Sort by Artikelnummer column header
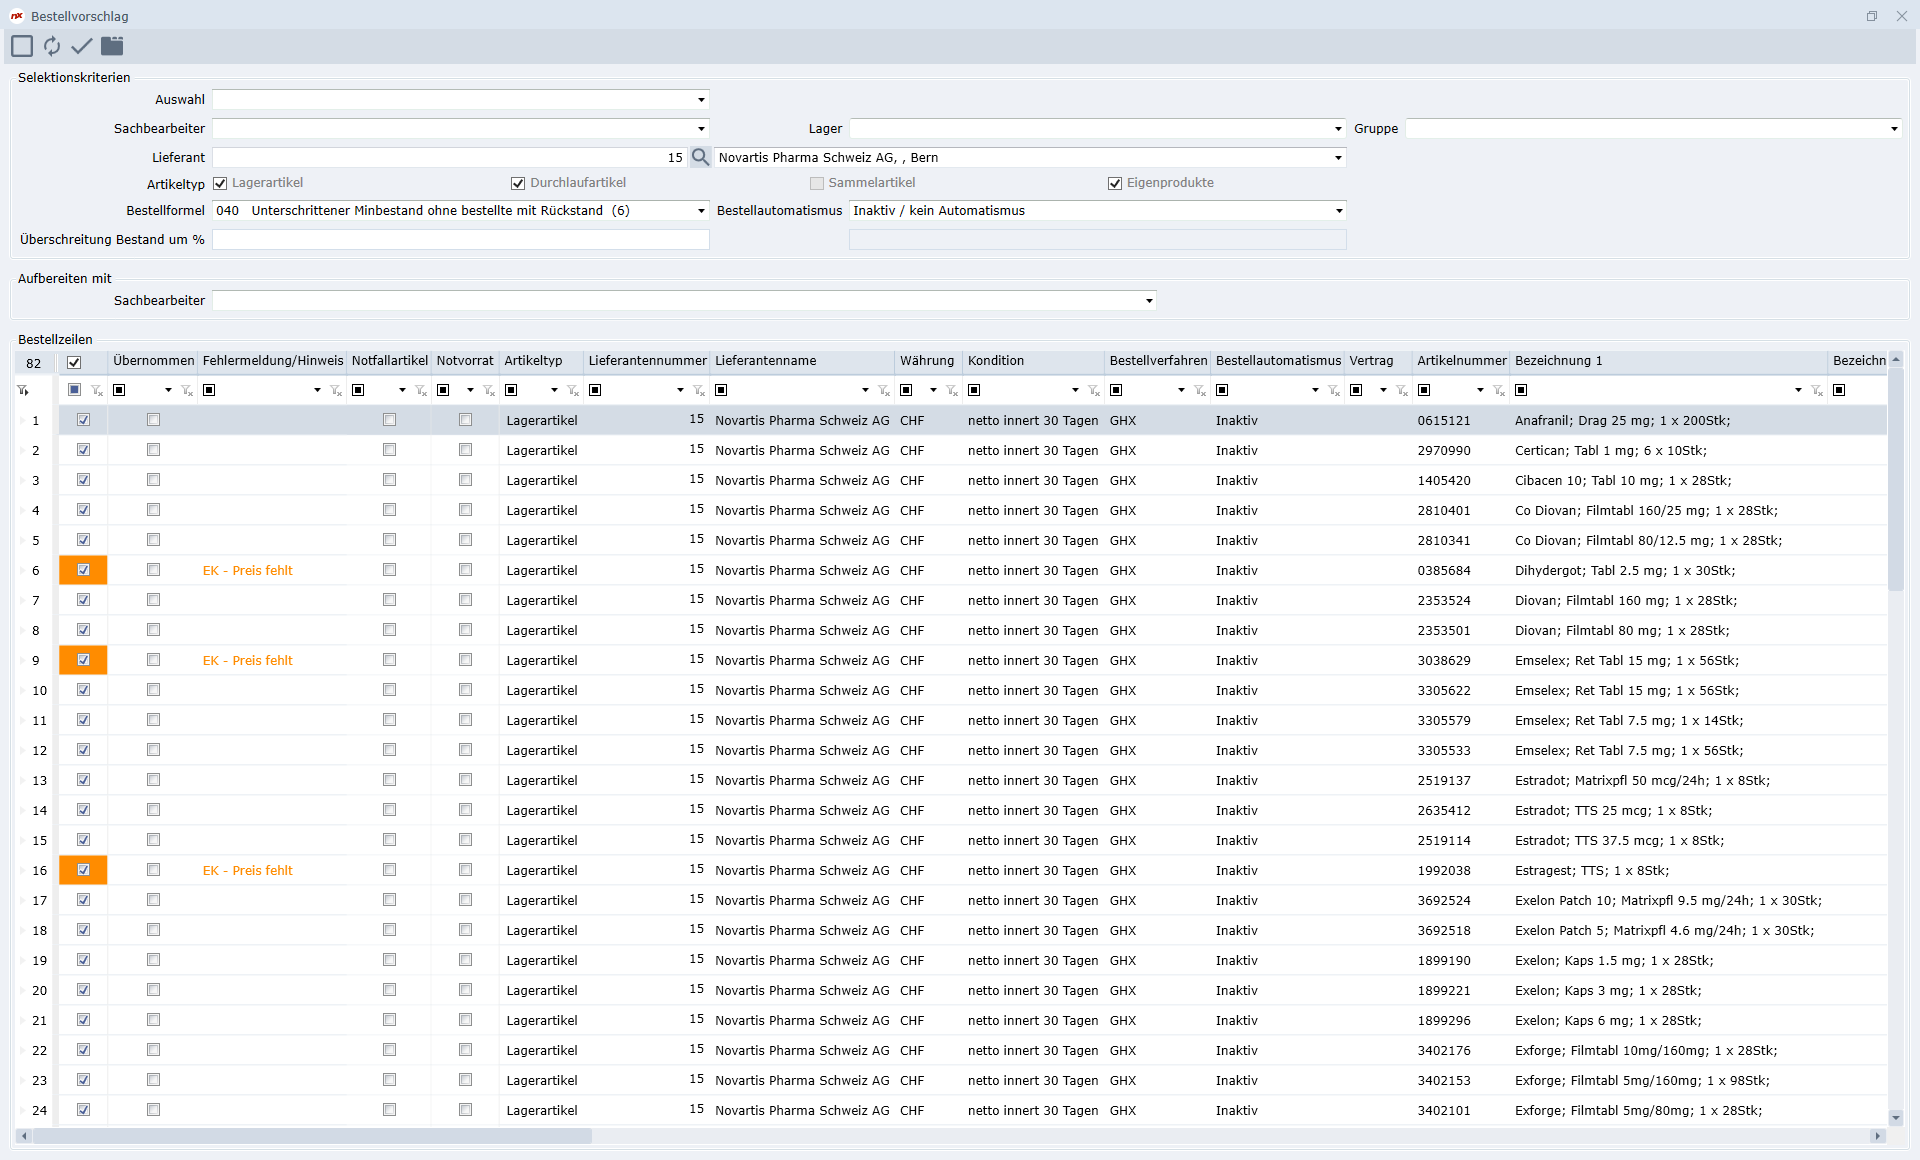The image size is (1920, 1160). [x=1460, y=361]
